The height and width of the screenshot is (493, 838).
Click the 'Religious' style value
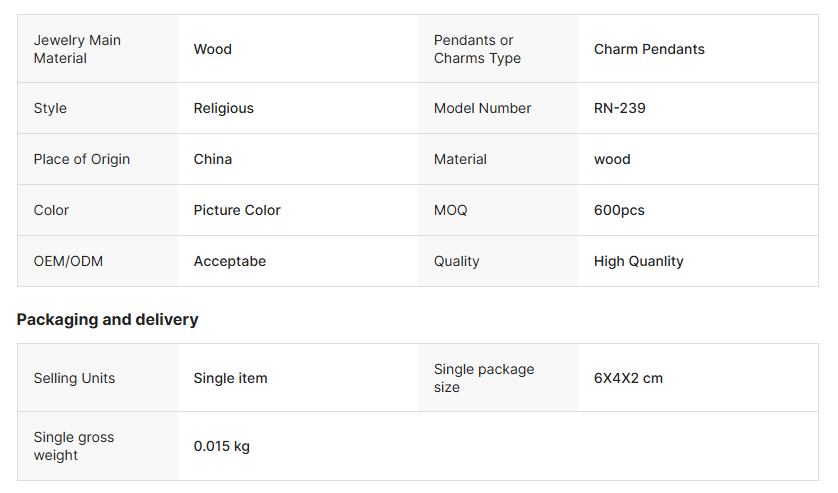pyautogui.click(x=224, y=108)
